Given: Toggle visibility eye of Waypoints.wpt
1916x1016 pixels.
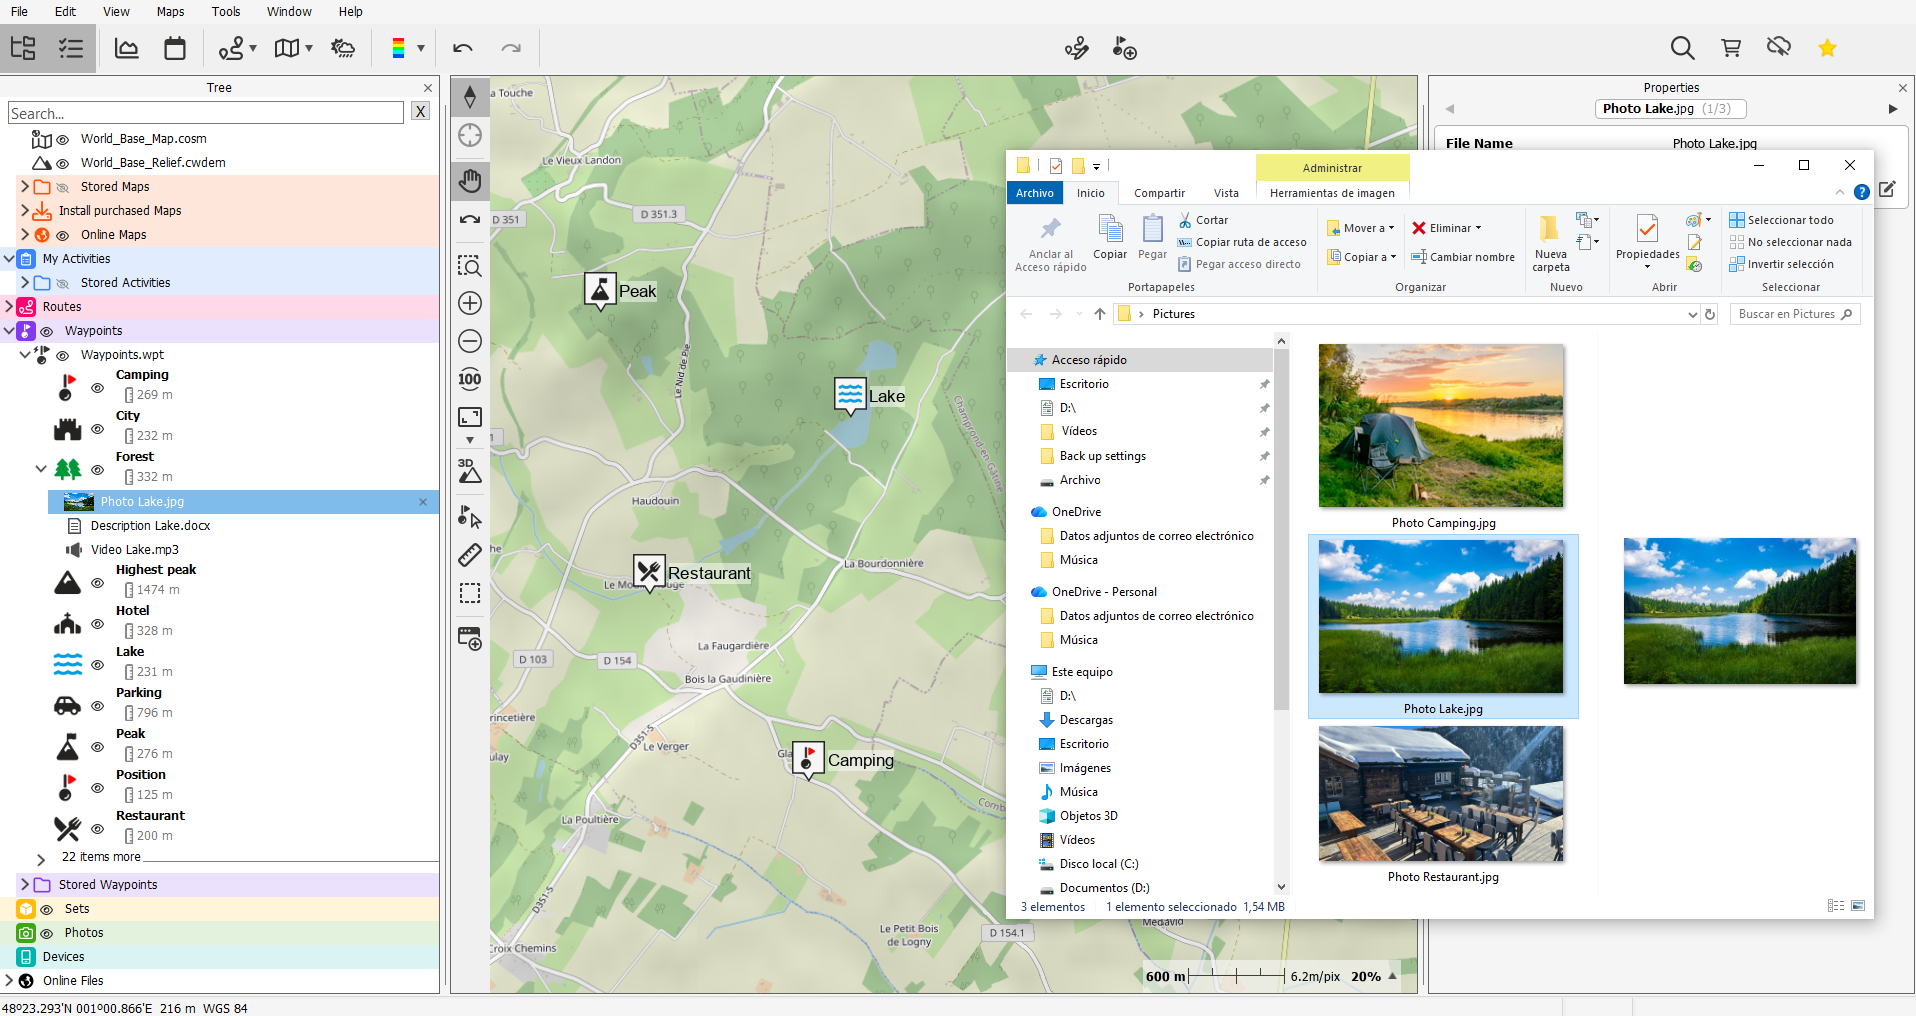Looking at the screenshot, I should click(x=63, y=355).
